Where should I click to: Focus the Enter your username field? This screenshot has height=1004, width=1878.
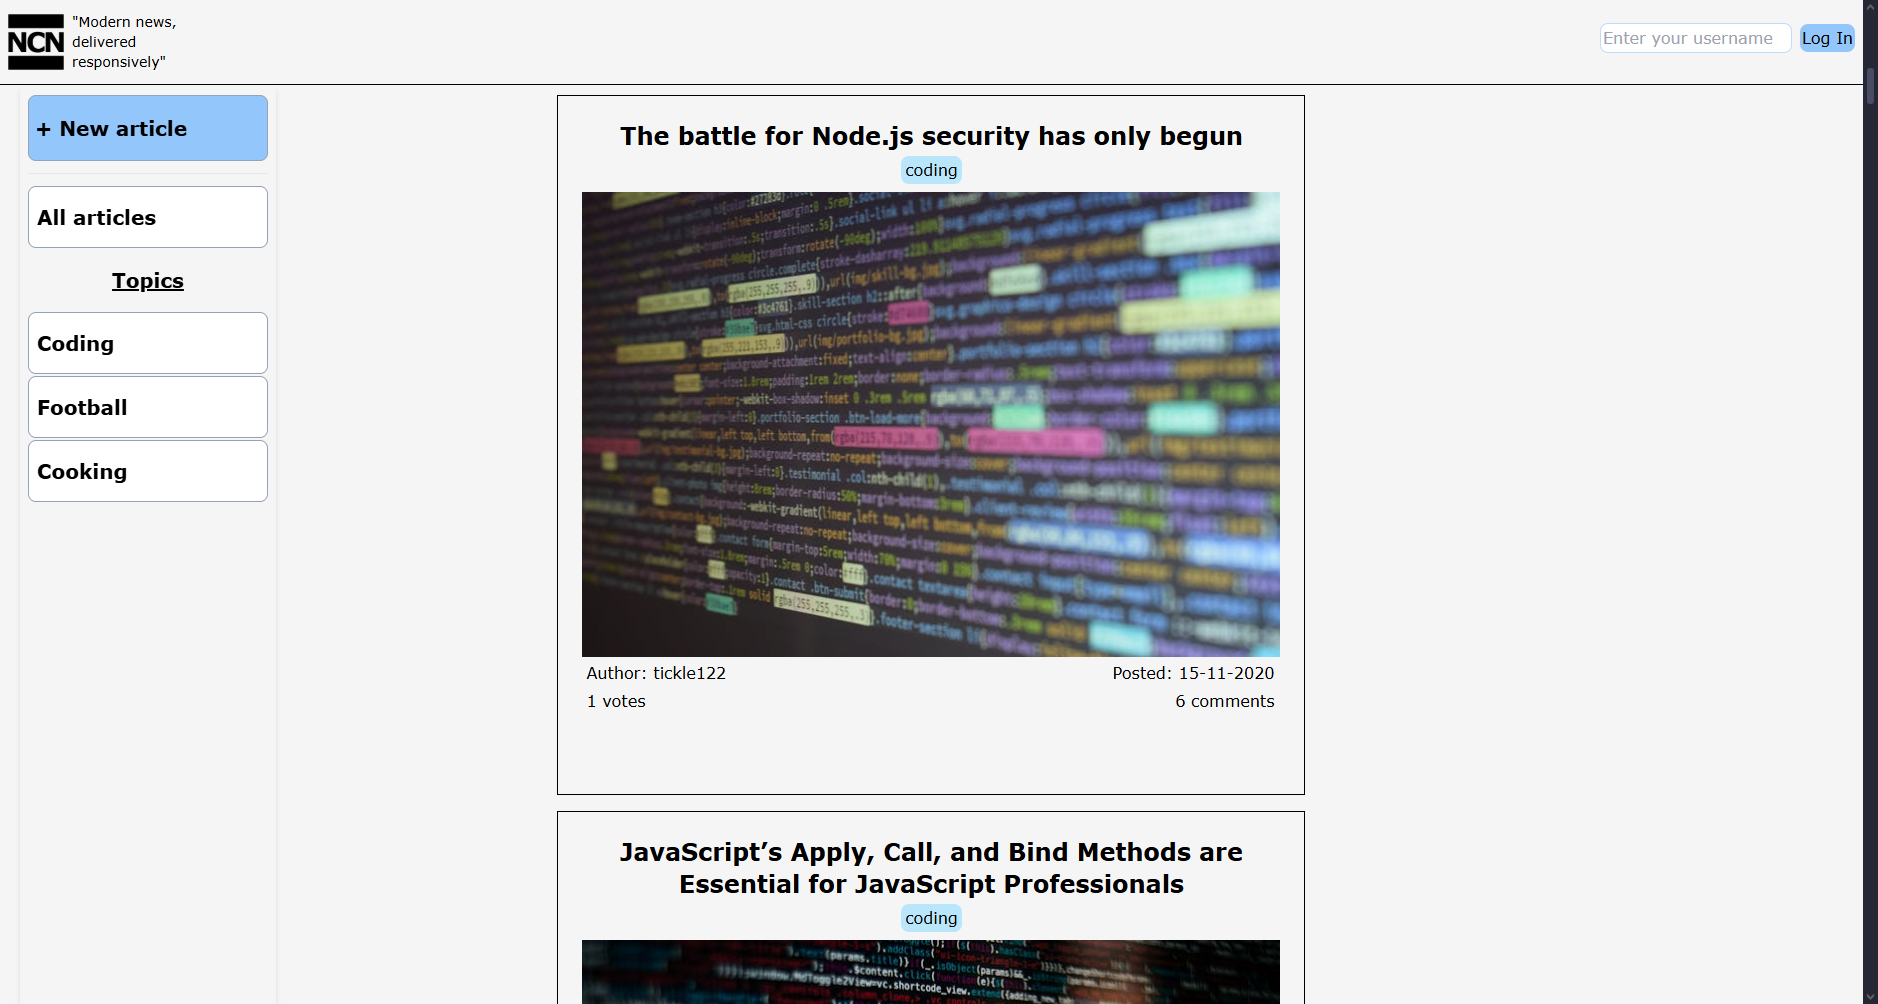tap(1695, 38)
